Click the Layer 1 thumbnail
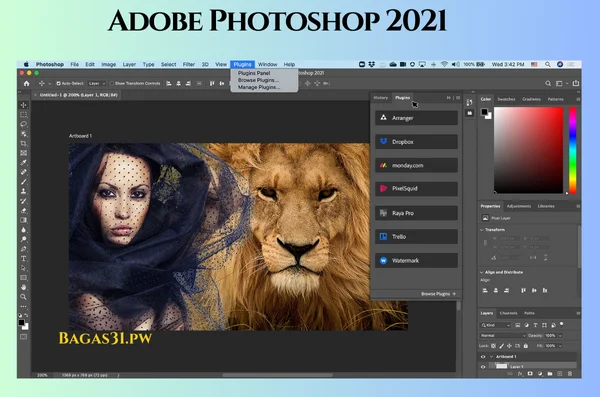Screen dimensions: 600x397 coord(501,366)
